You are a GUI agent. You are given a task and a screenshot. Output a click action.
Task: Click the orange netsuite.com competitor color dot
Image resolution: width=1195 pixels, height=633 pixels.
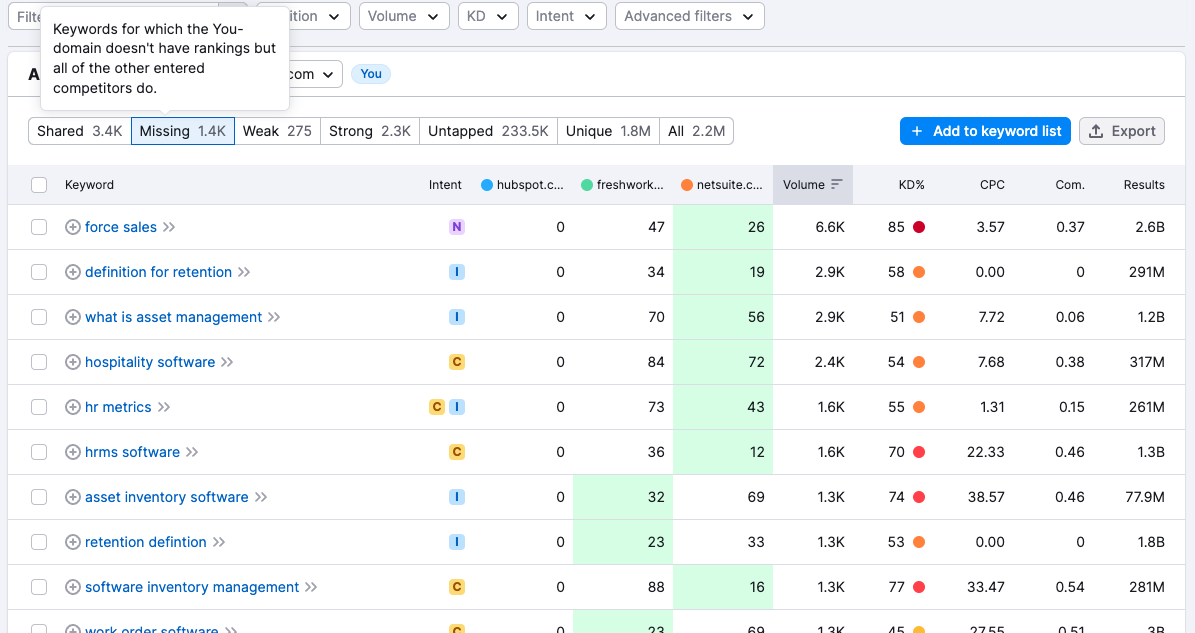(x=687, y=185)
